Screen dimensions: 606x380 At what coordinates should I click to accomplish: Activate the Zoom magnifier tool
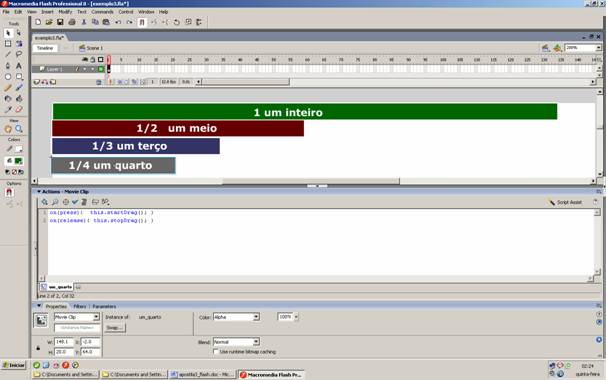tap(19, 129)
